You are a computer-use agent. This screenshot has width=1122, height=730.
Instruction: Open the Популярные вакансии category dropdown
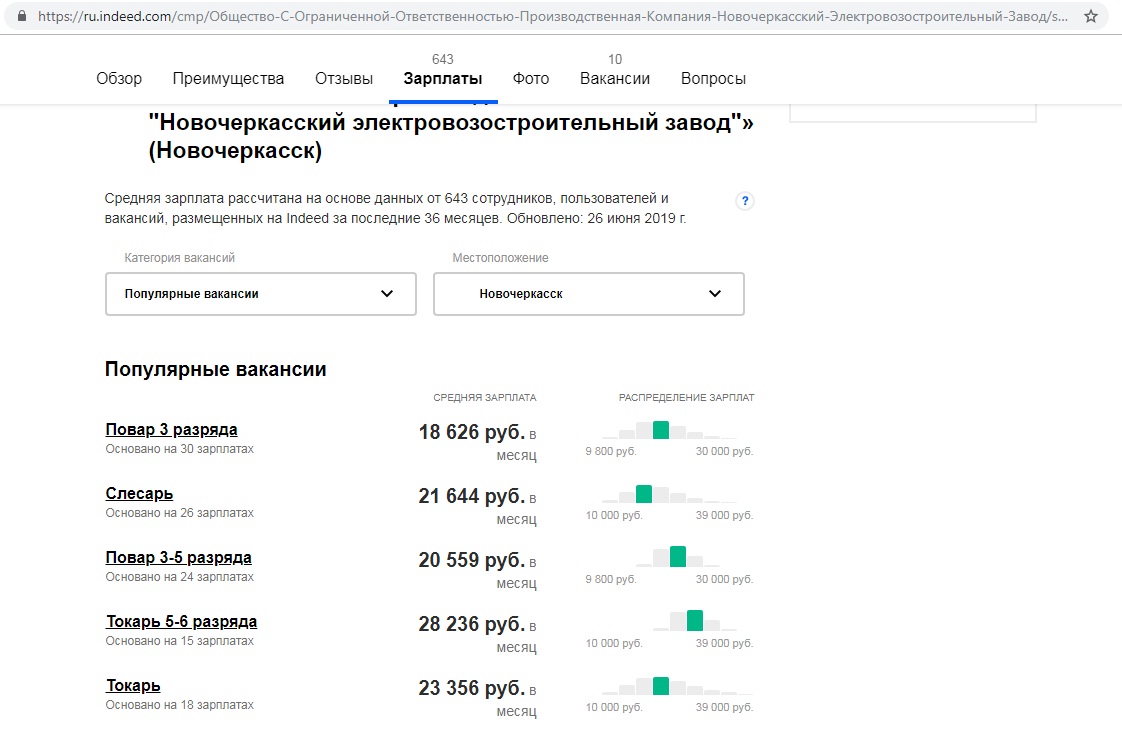(260, 294)
